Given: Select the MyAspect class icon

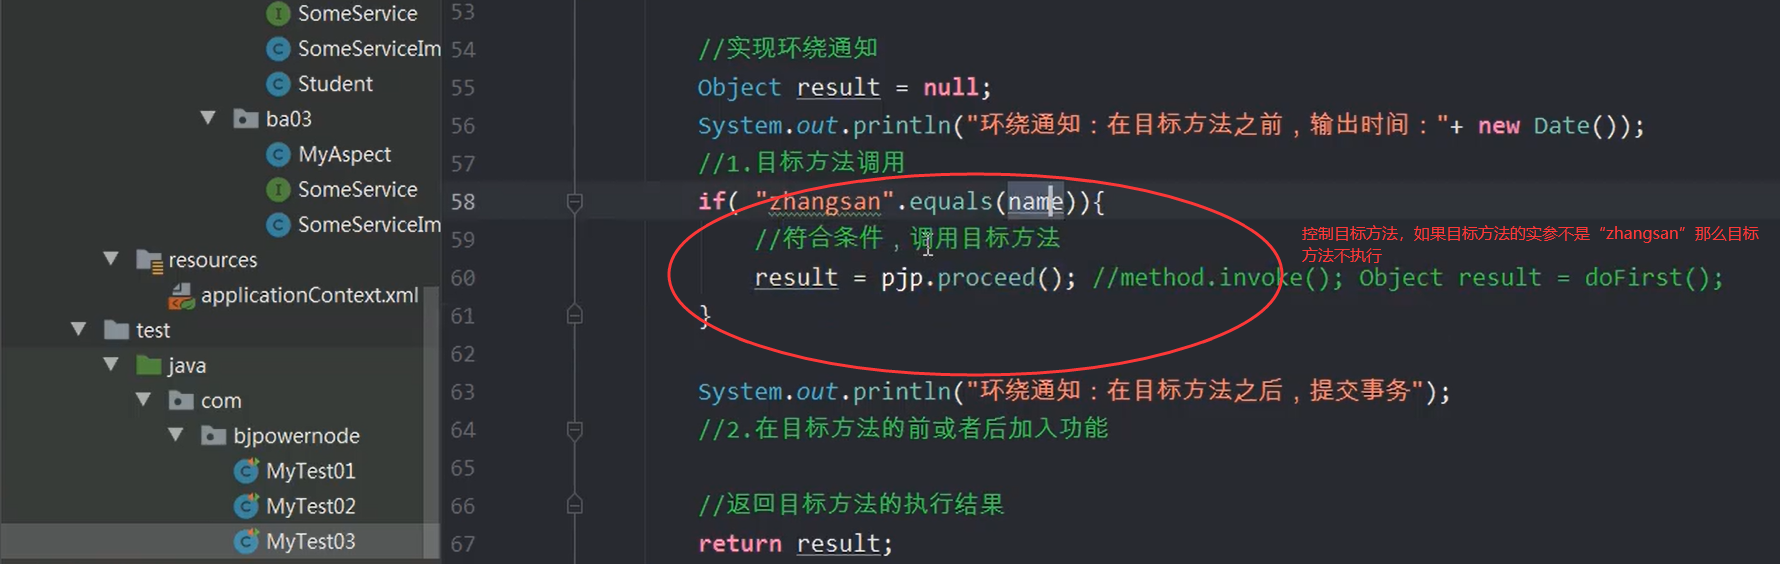Looking at the screenshot, I should pyautogui.click(x=279, y=155).
